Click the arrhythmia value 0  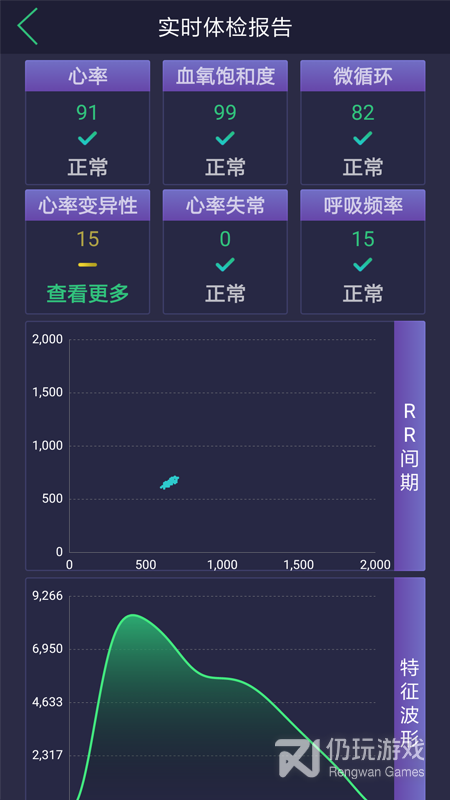tap(225, 239)
